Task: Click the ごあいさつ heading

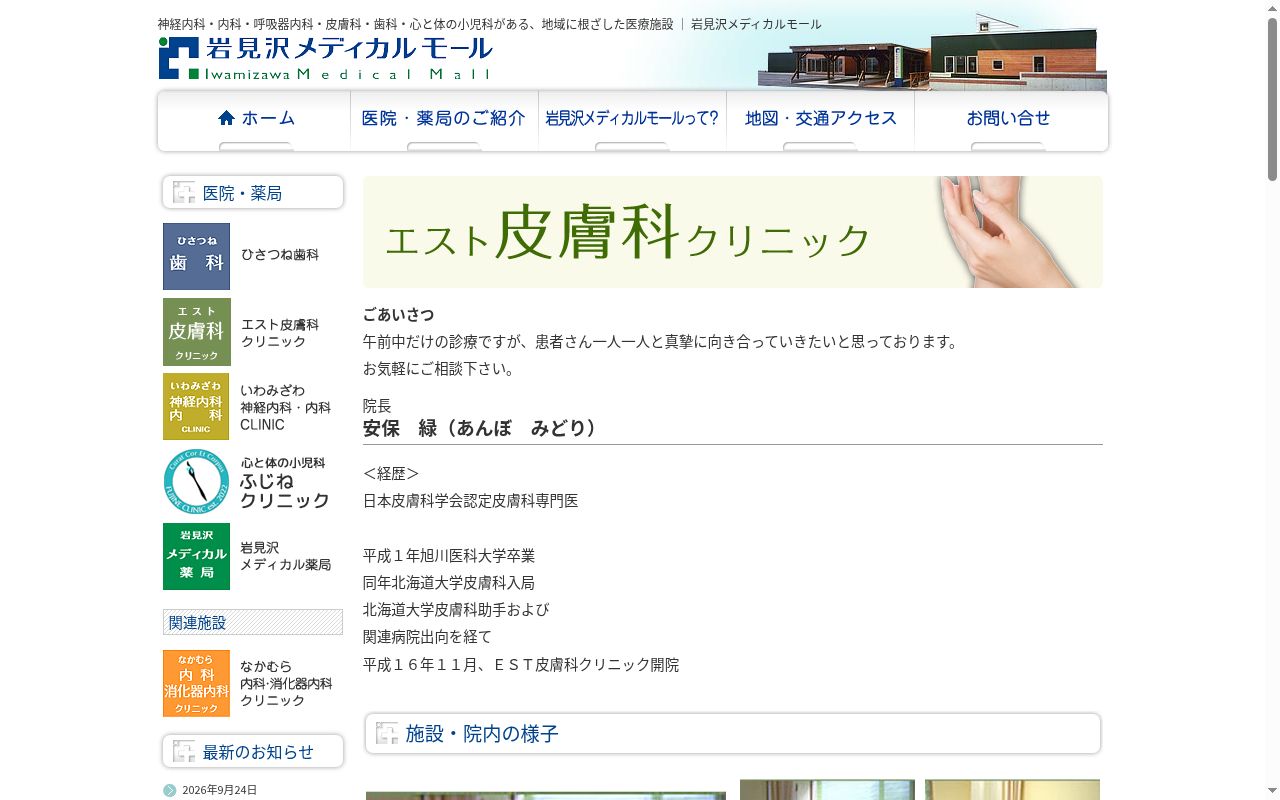Action: [x=398, y=315]
